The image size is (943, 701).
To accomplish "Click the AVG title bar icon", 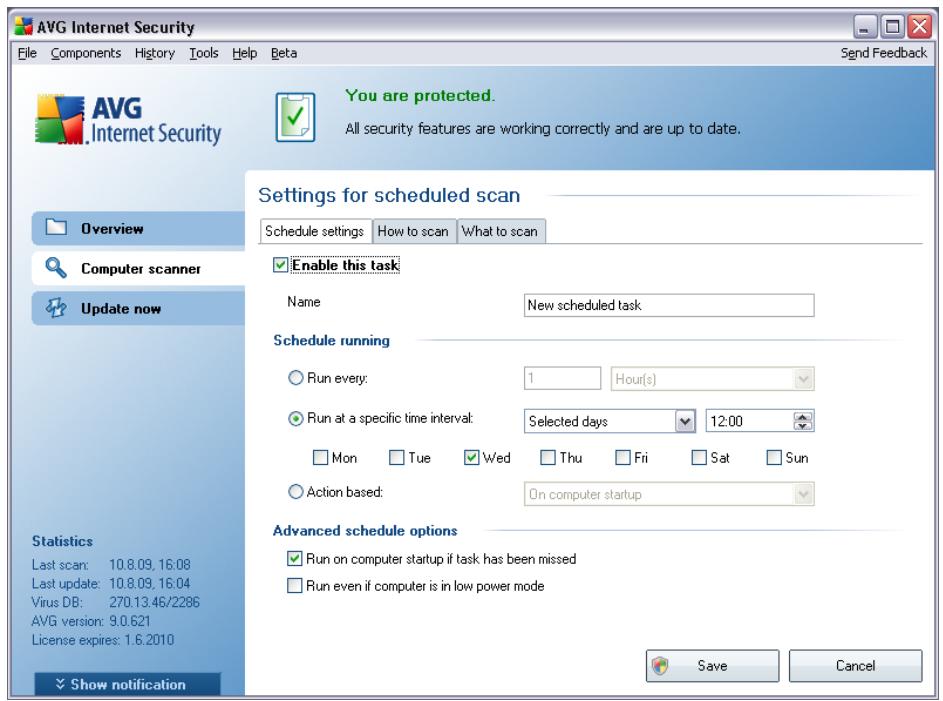I will (x=23, y=26).
